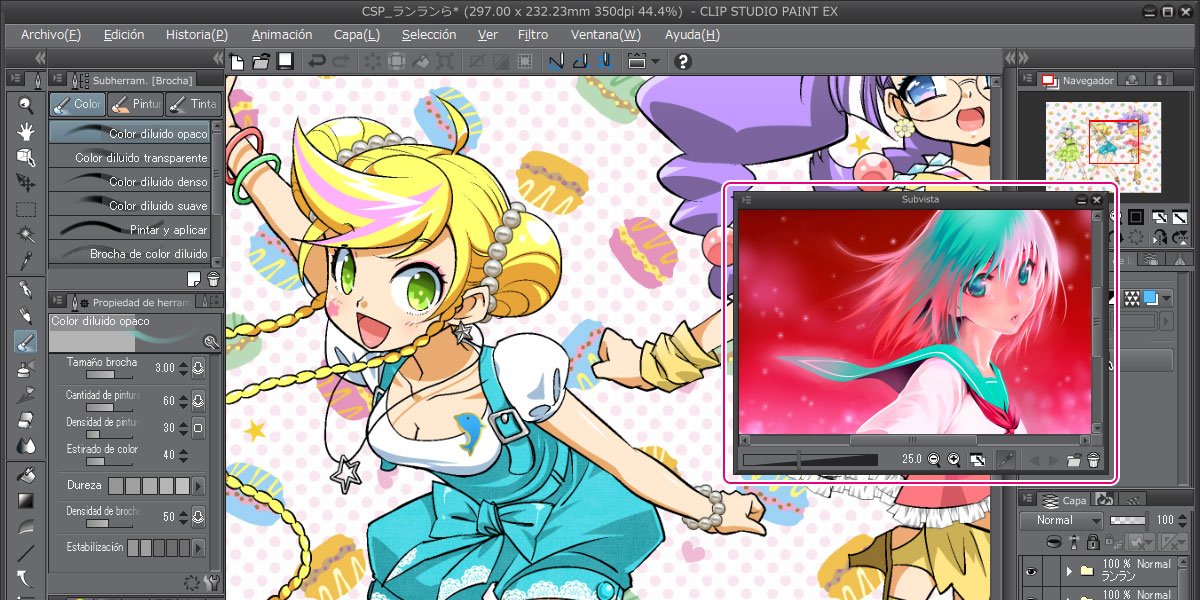The width and height of the screenshot is (1200, 600).
Task: Select the Tinta sub tool group
Action: pos(192,104)
